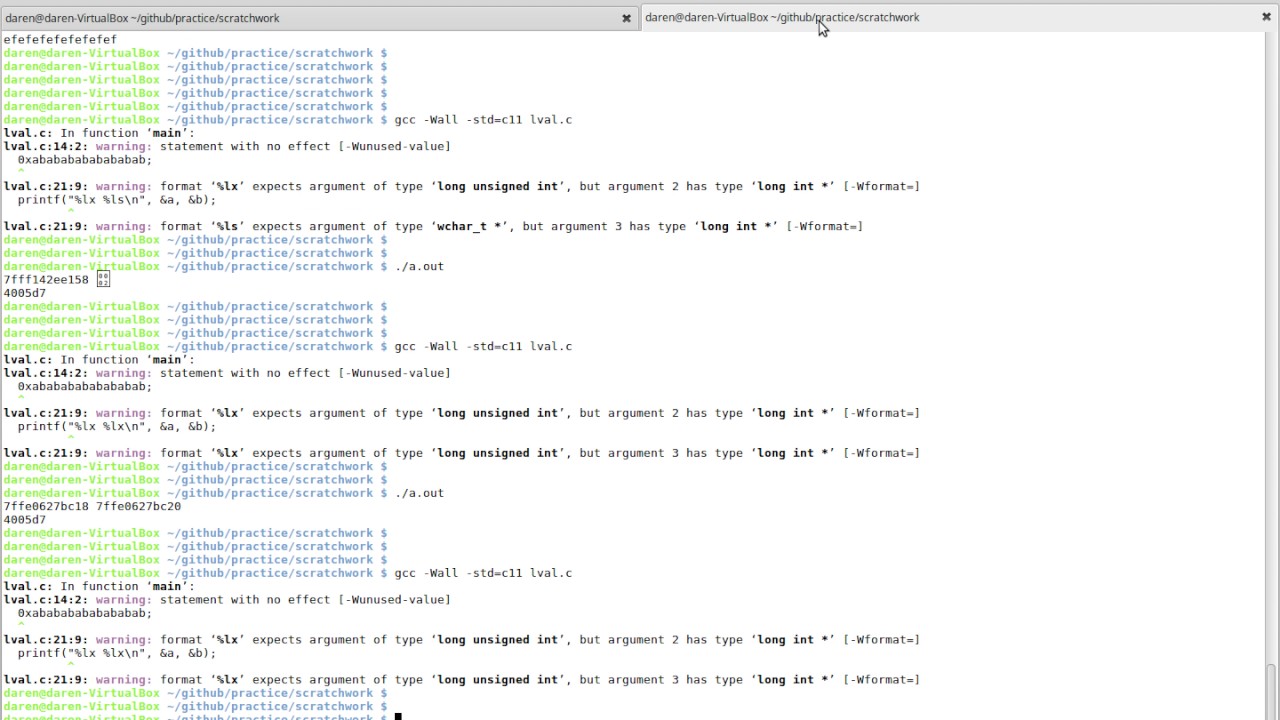Click the 'efefefefefefefef' output line
The image size is (1280, 720).
click(x=60, y=40)
